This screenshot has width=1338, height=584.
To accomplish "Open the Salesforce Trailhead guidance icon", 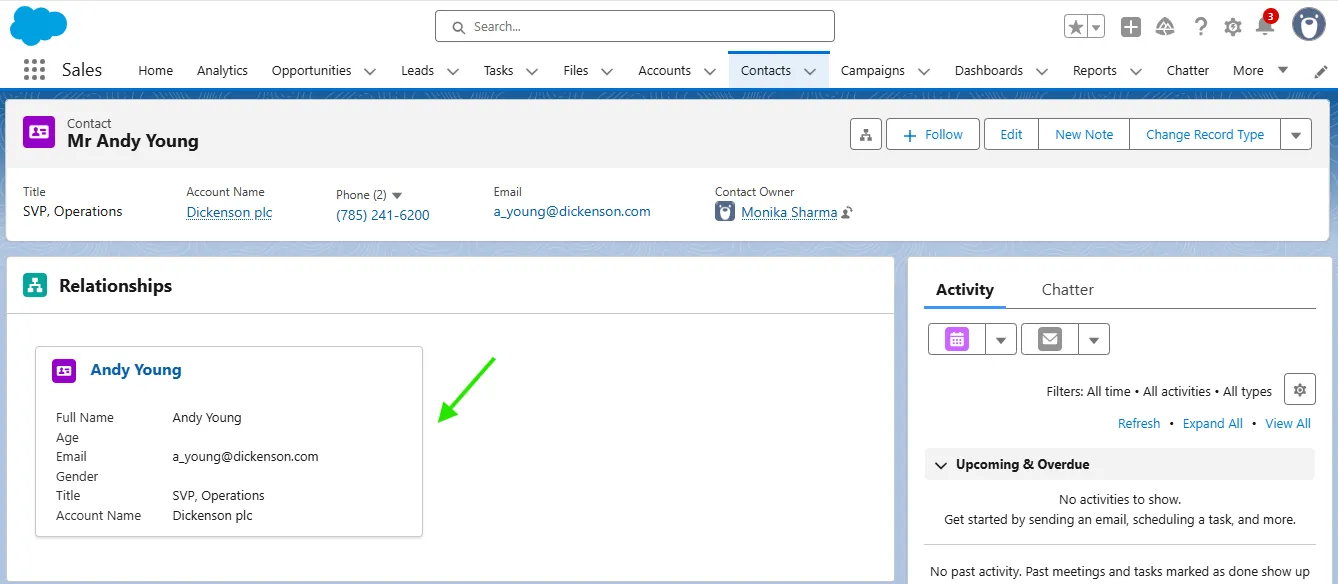I will pyautogui.click(x=1165, y=27).
